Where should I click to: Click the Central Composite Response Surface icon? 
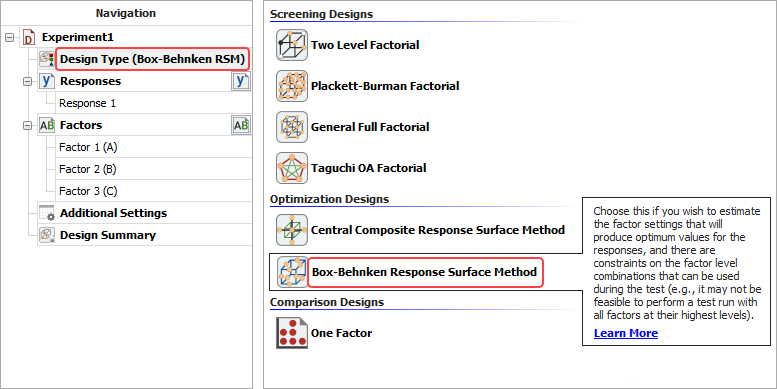[292, 230]
